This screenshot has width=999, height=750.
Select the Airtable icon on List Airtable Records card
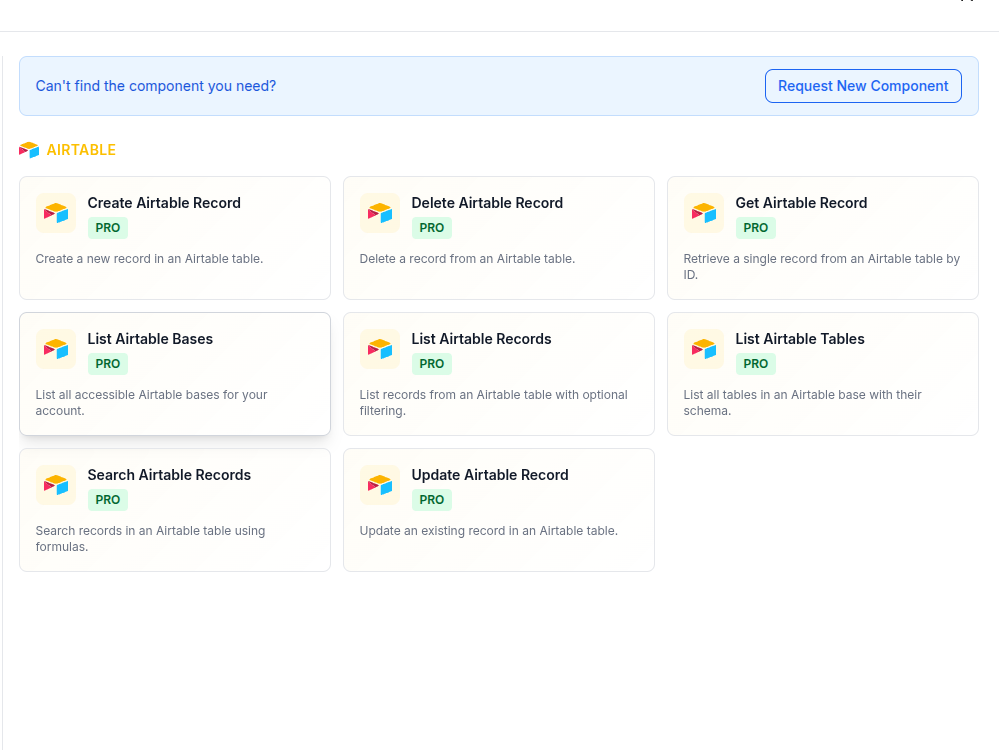[379, 349]
